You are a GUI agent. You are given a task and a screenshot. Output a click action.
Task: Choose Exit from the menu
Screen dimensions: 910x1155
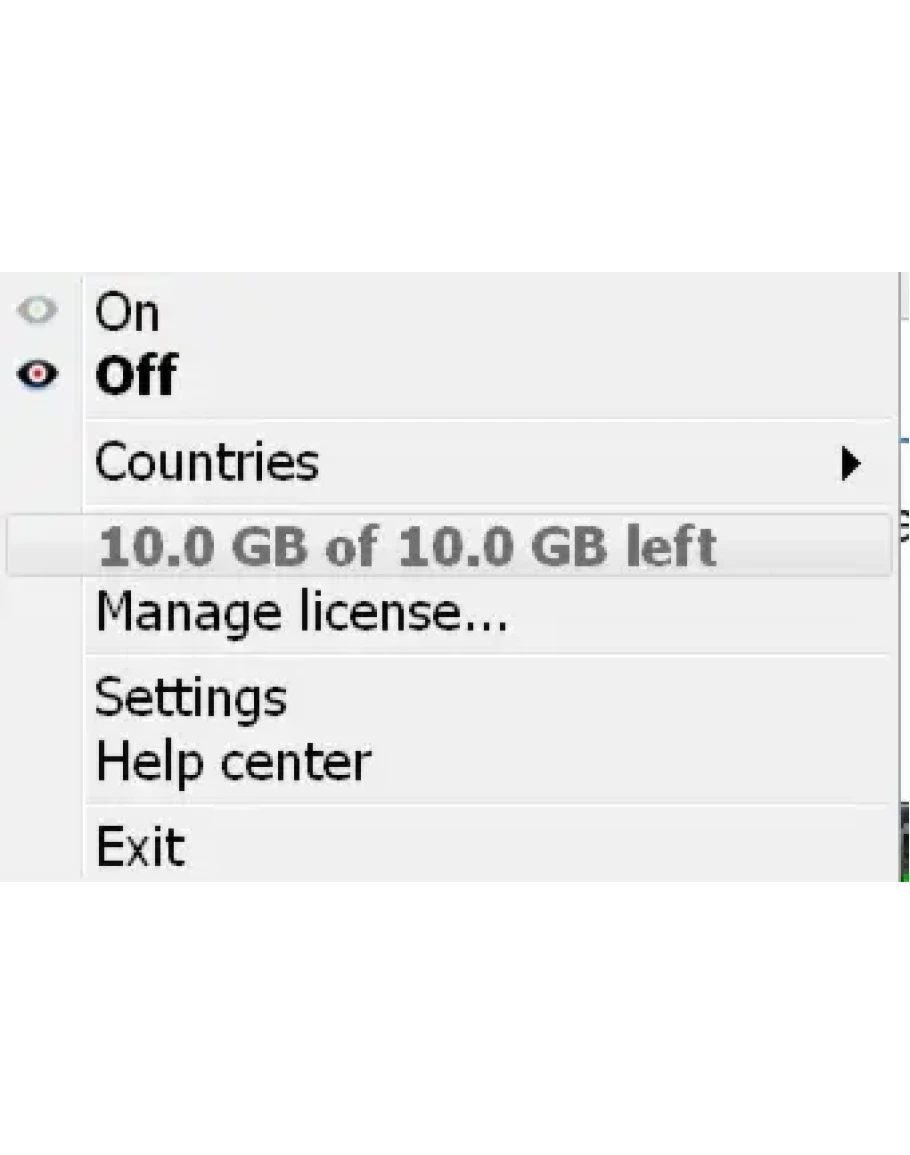coord(140,847)
